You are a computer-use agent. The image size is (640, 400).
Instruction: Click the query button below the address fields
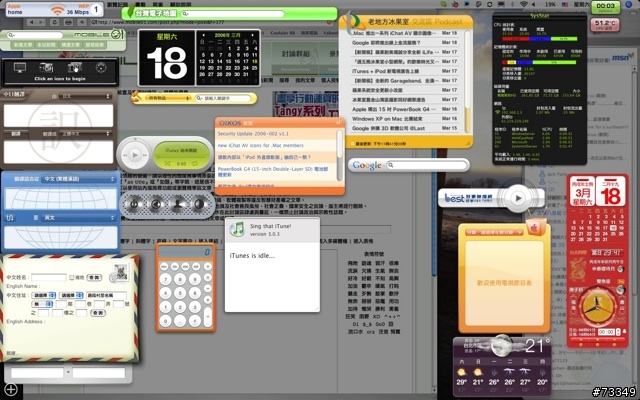98,313
